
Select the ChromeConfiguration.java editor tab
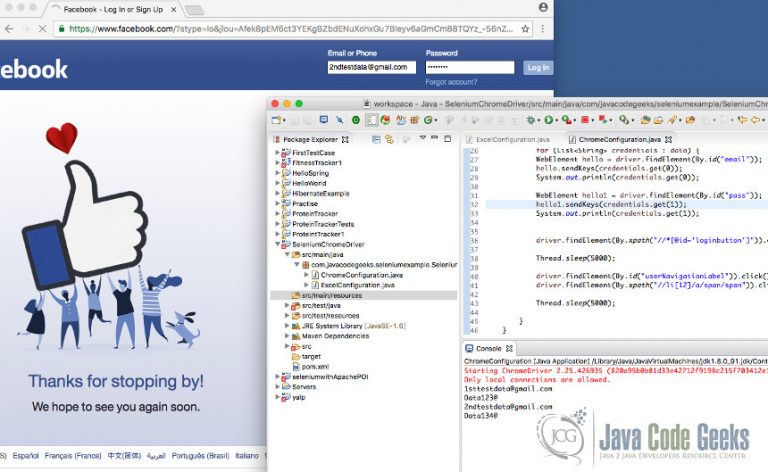tap(620, 140)
